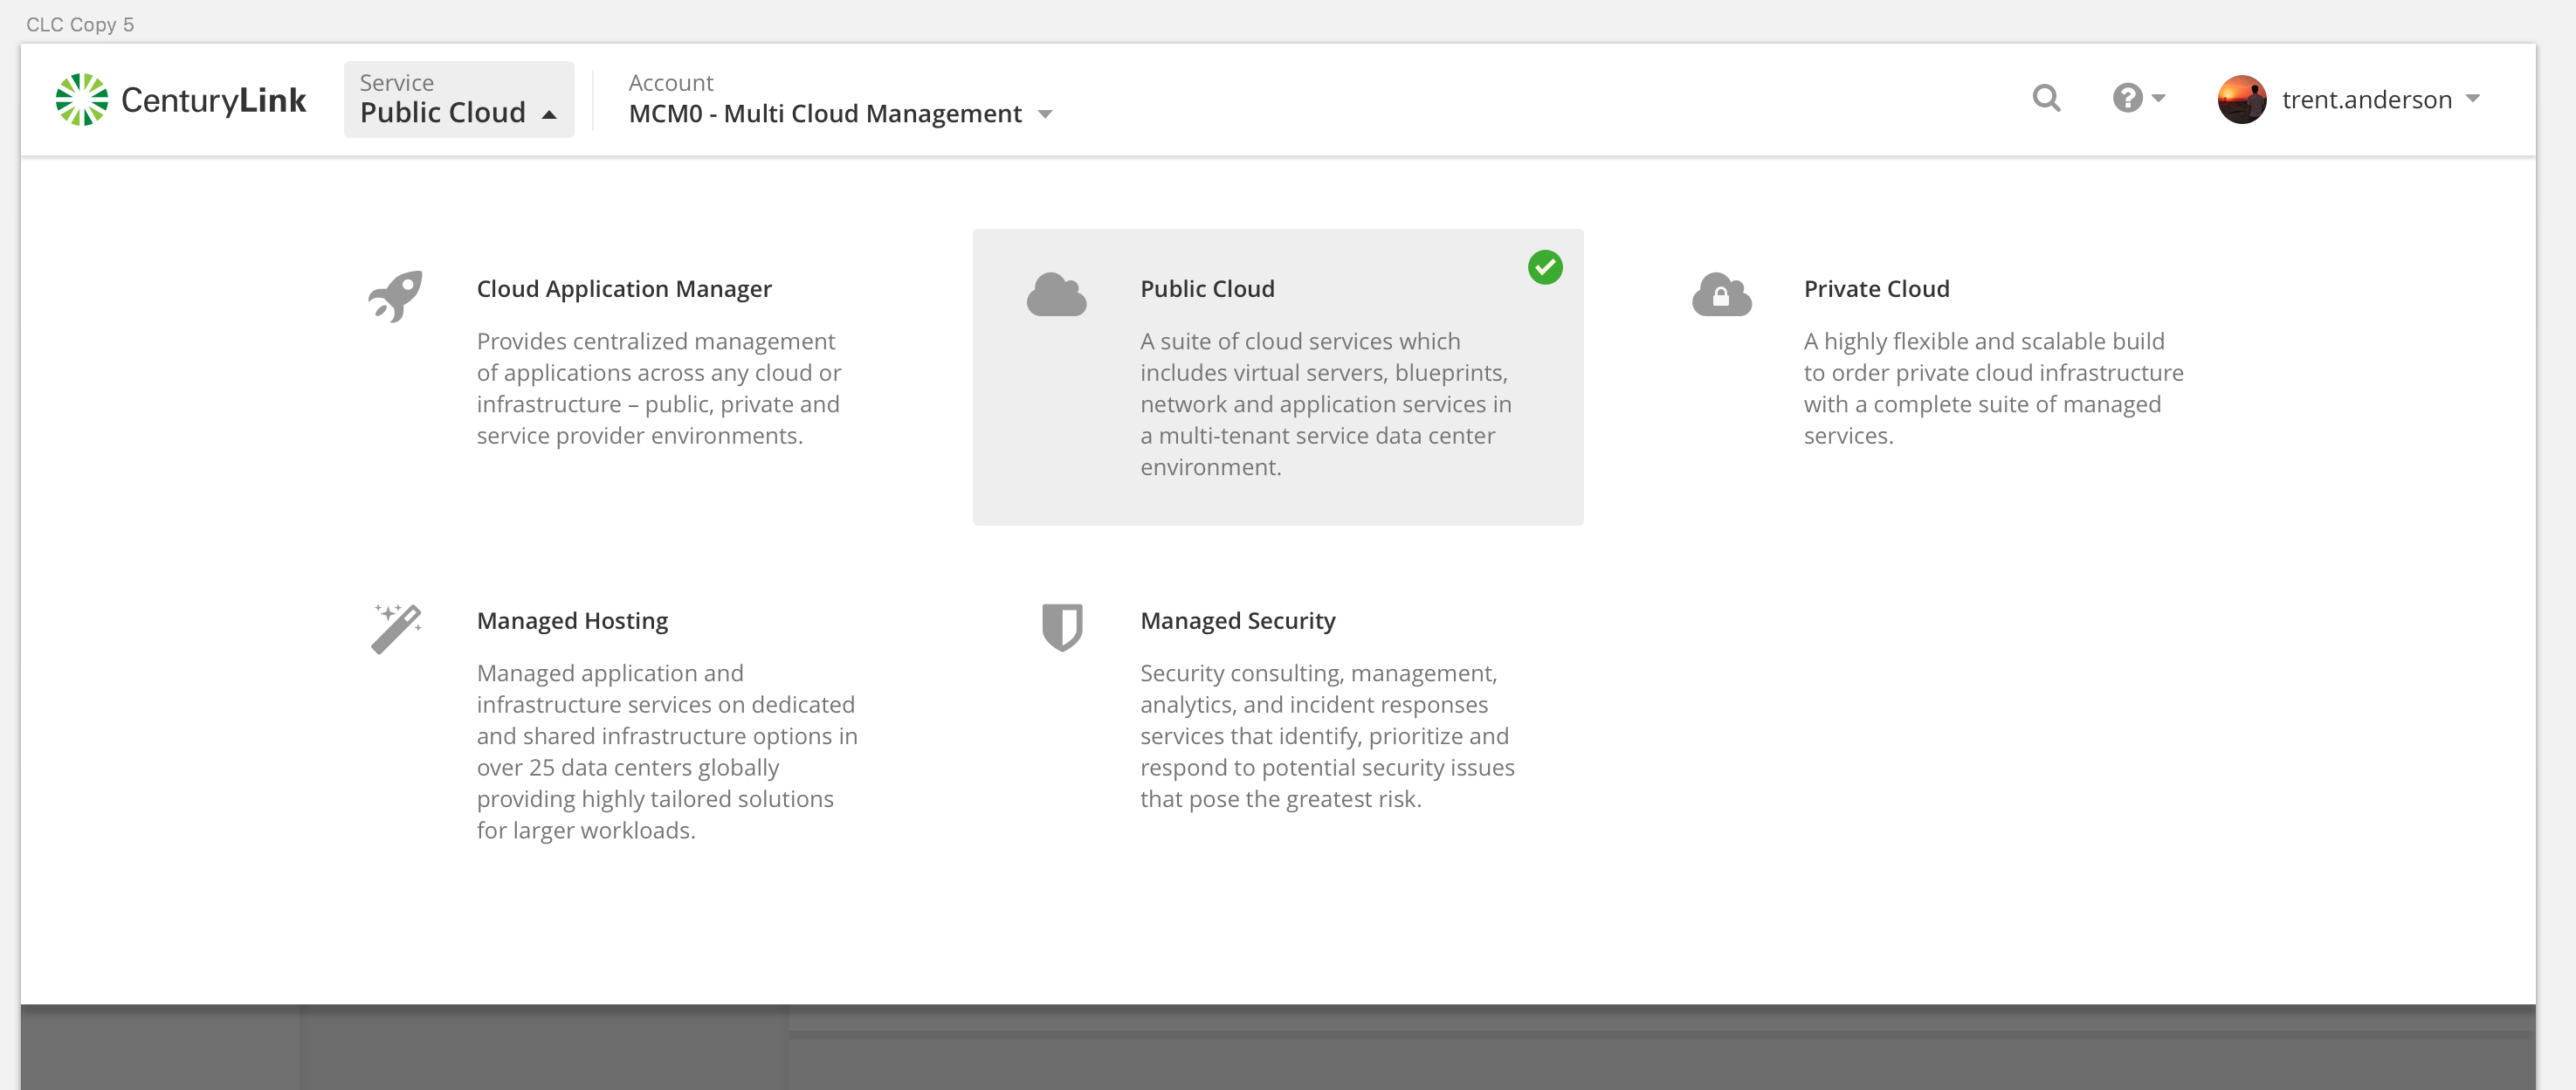
Task: Click the Managed Hosting magic wand icon
Action: [x=397, y=628]
